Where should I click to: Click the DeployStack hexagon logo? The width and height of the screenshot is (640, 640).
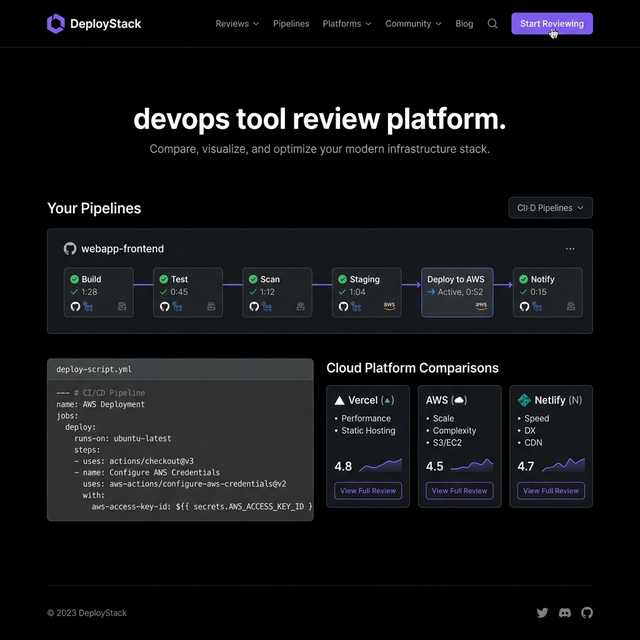pos(56,24)
